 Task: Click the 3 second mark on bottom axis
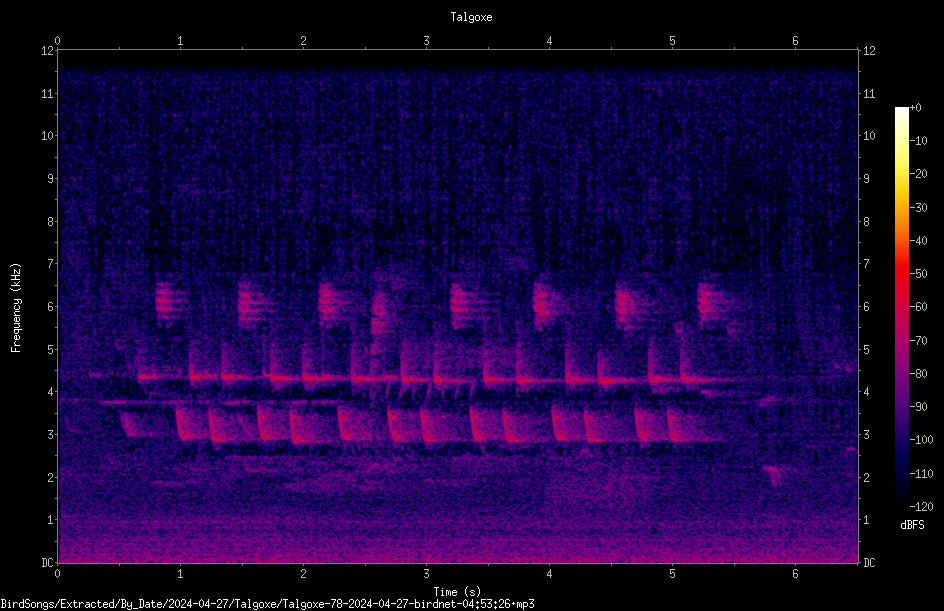click(x=426, y=574)
